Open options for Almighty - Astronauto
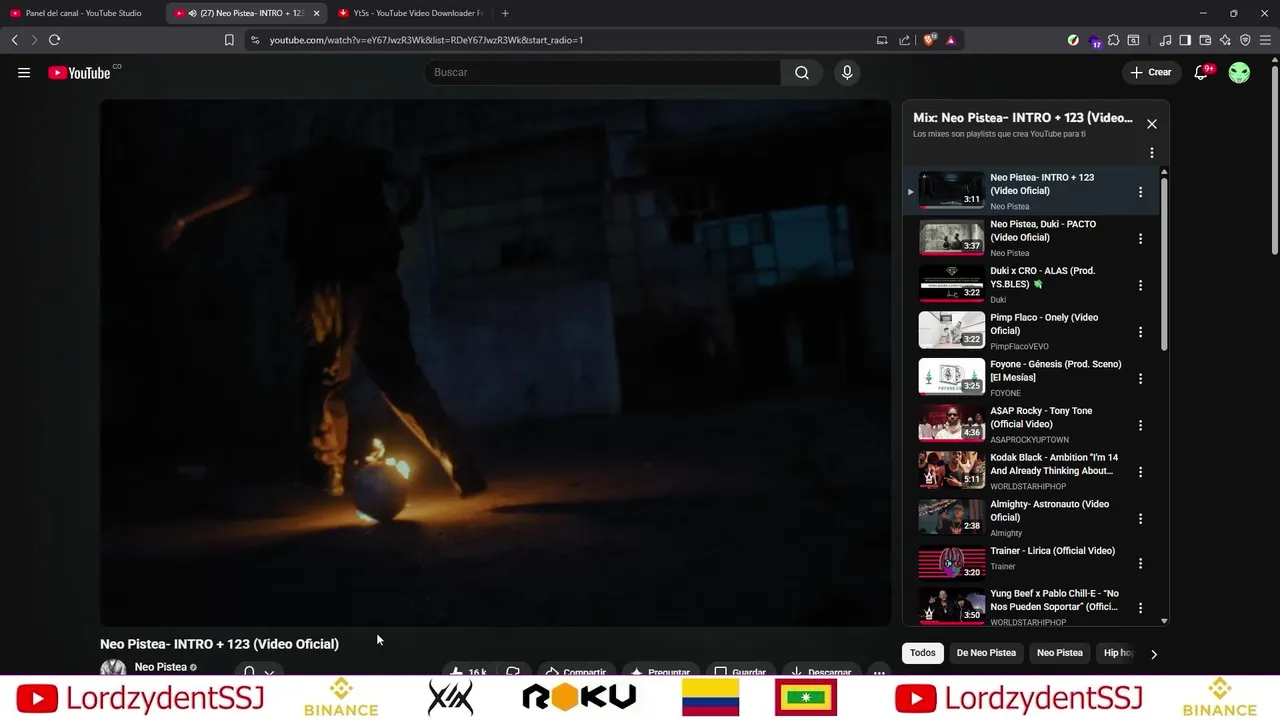Image resolution: width=1280 pixels, height=720 pixels. click(1140, 518)
